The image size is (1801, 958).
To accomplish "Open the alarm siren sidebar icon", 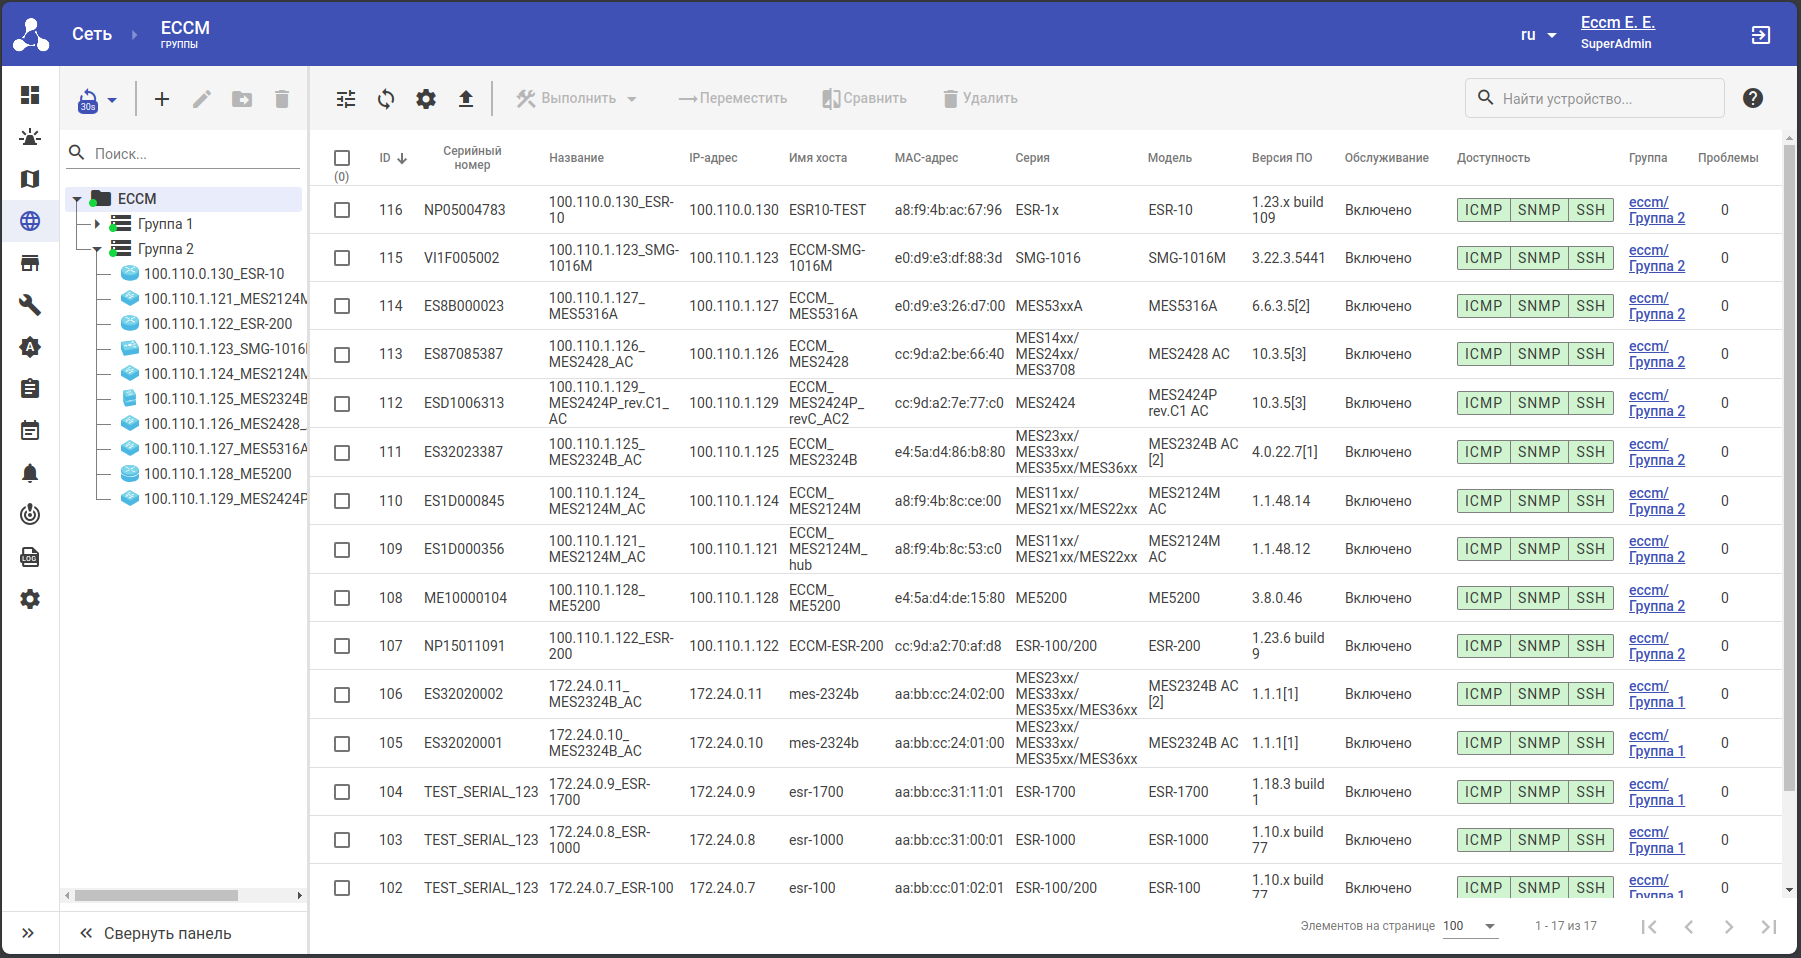I will point(30,137).
